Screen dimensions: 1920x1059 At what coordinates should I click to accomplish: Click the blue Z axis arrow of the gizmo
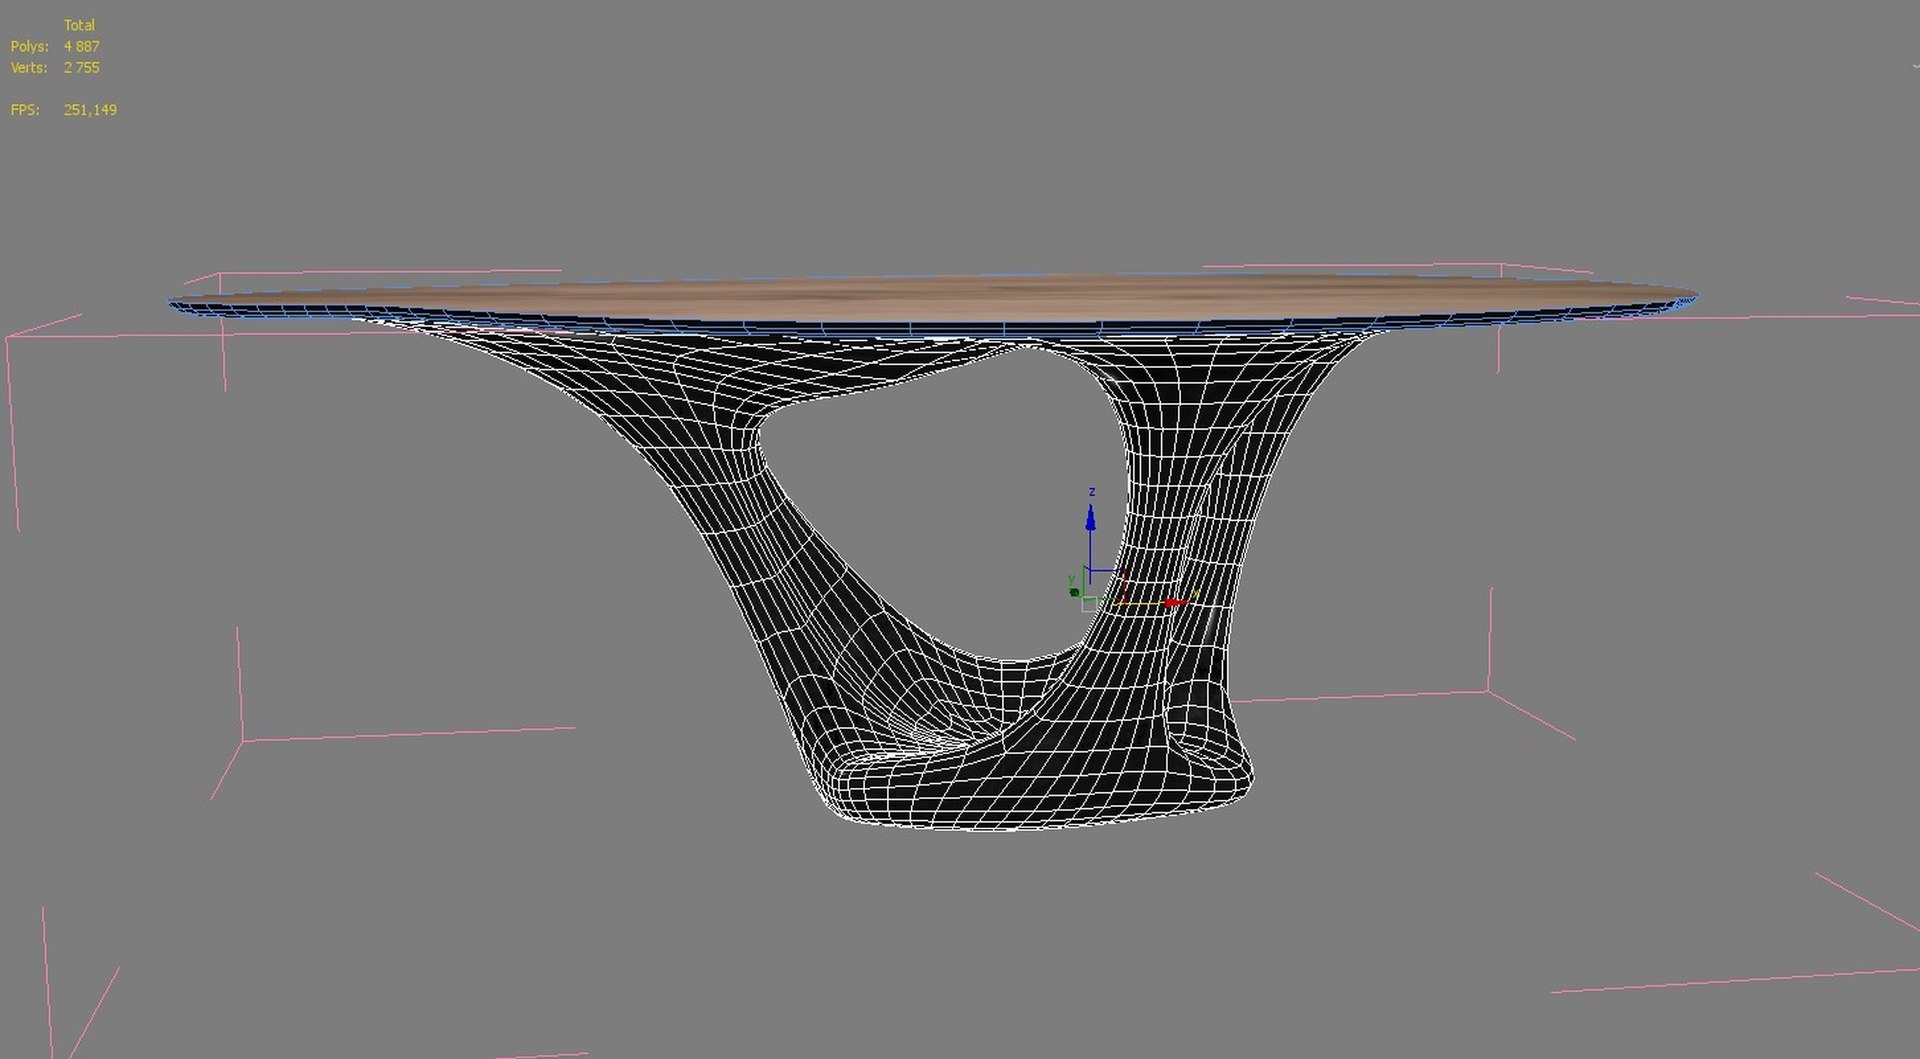[x=1090, y=518]
